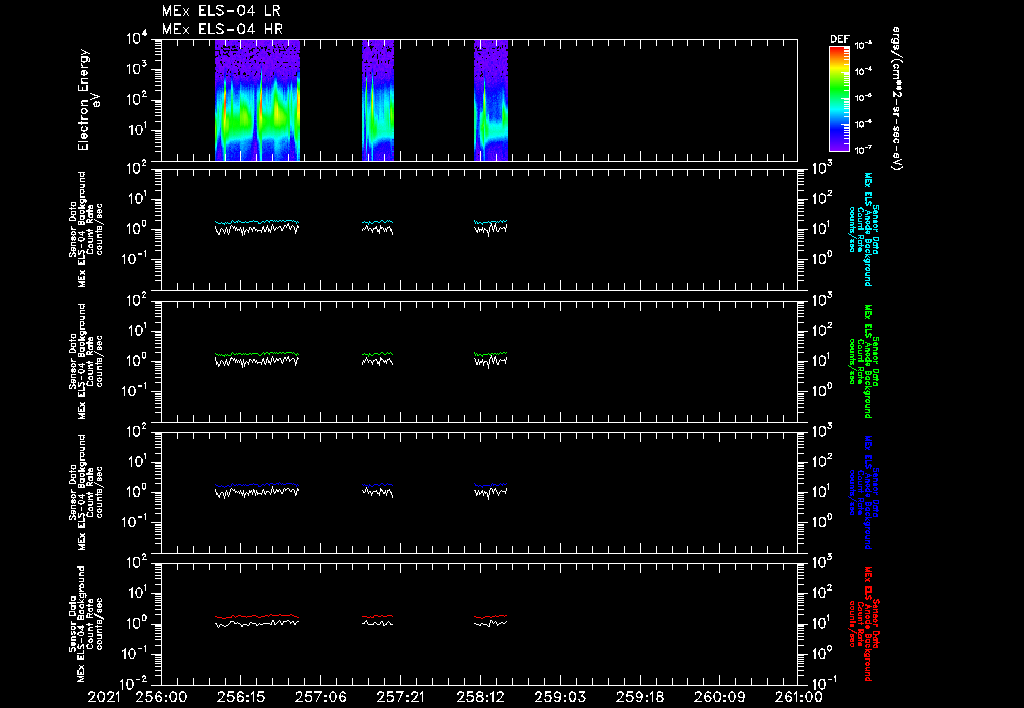Select the ergs/(cm**2-sr-sec-eV) units label
The width and height of the screenshot is (1024, 708).
tap(897, 99)
